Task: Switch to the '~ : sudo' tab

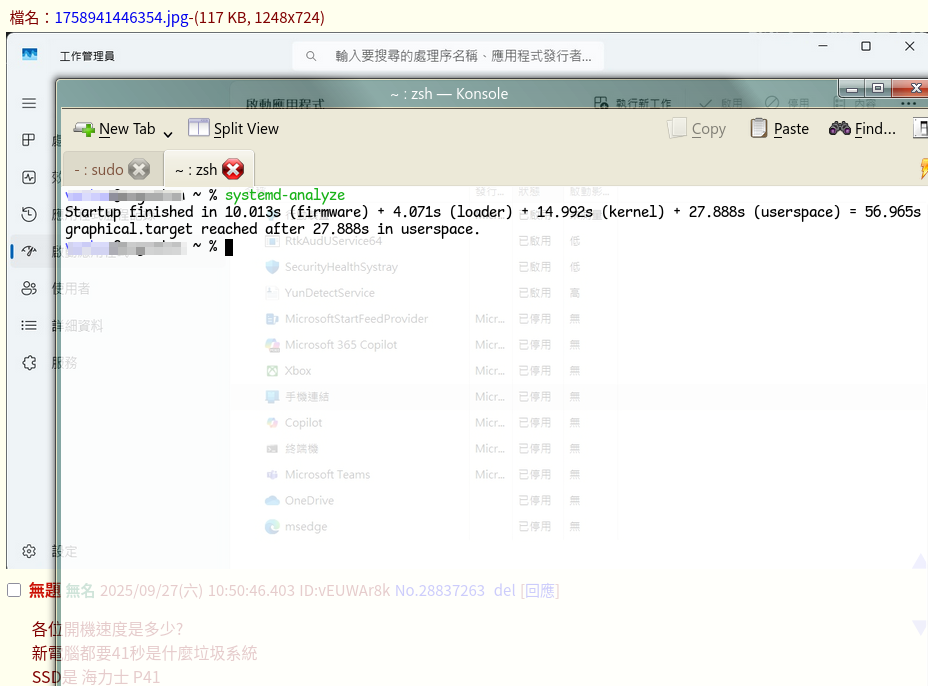Action: click(x=99, y=169)
